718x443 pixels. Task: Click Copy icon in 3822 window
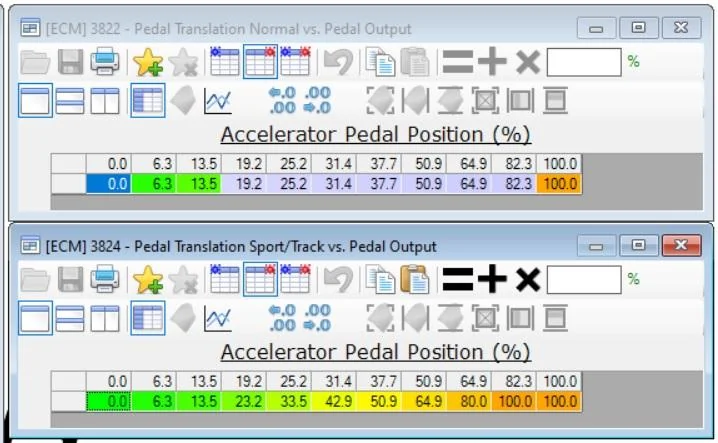coord(380,62)
